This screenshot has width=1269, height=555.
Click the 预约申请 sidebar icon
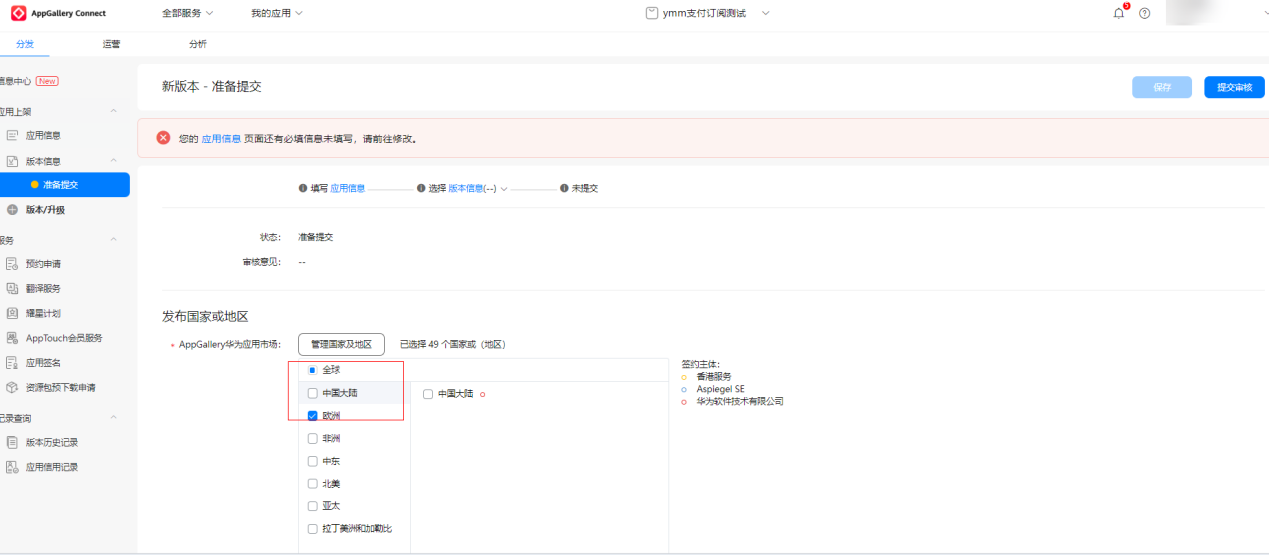click(13, 264)
